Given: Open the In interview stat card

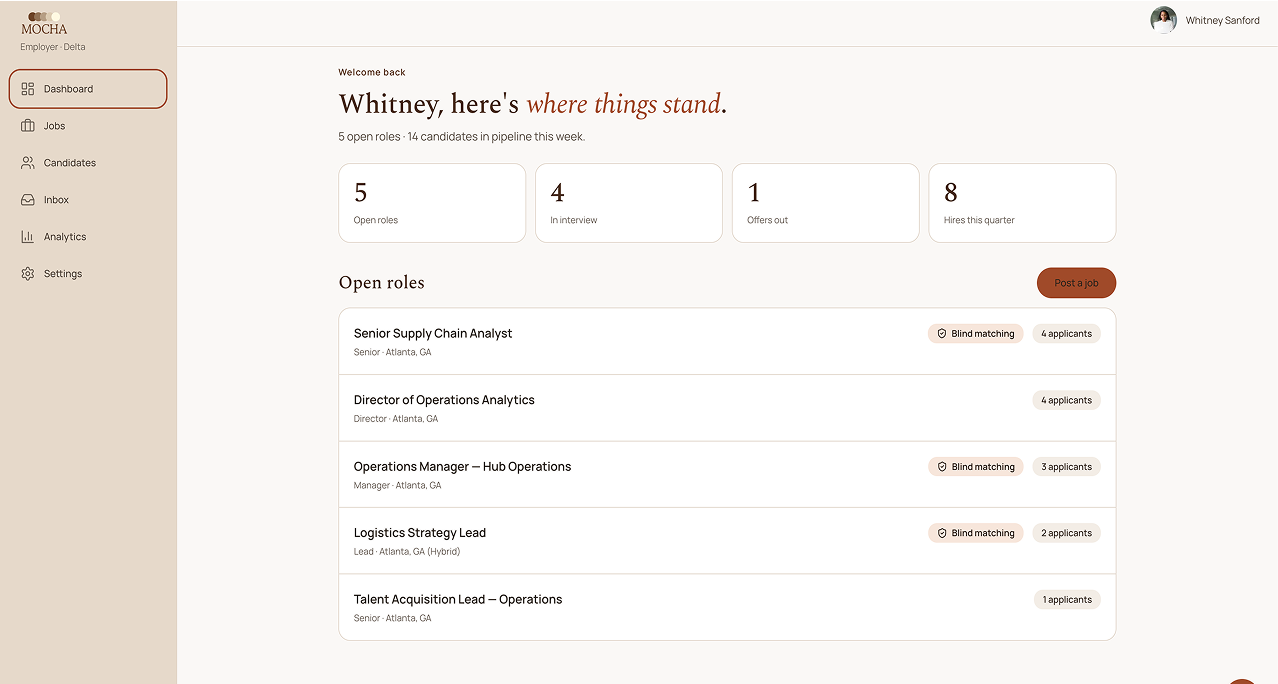Looking at the screenshot, I should (629, 203).
